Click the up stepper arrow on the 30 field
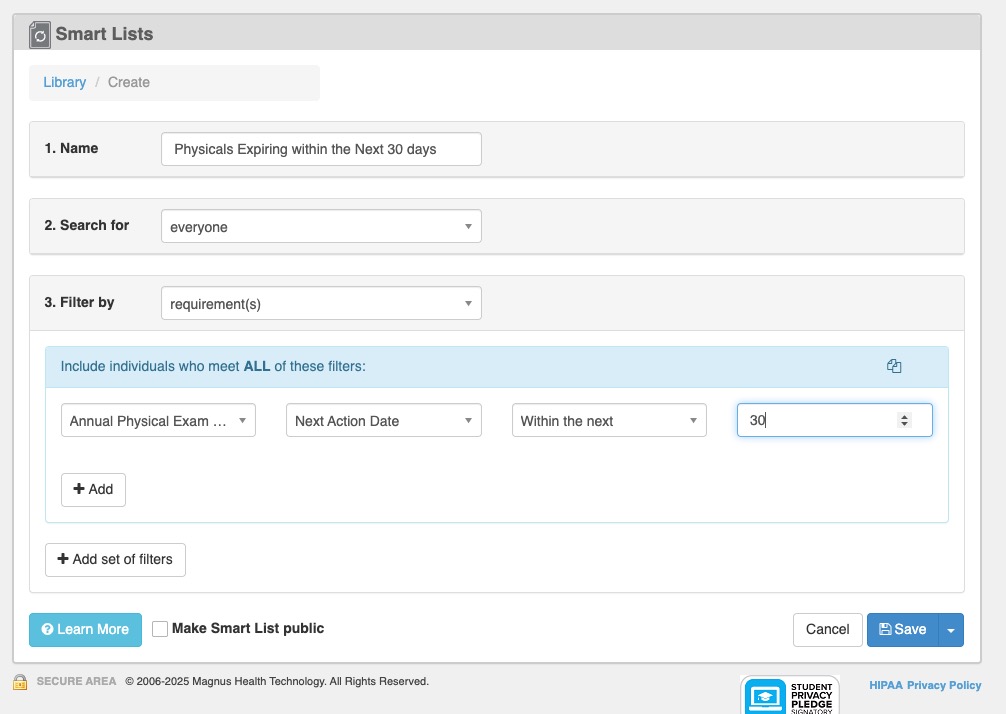Screen dimensions: 1006x714 click(905, 415)
